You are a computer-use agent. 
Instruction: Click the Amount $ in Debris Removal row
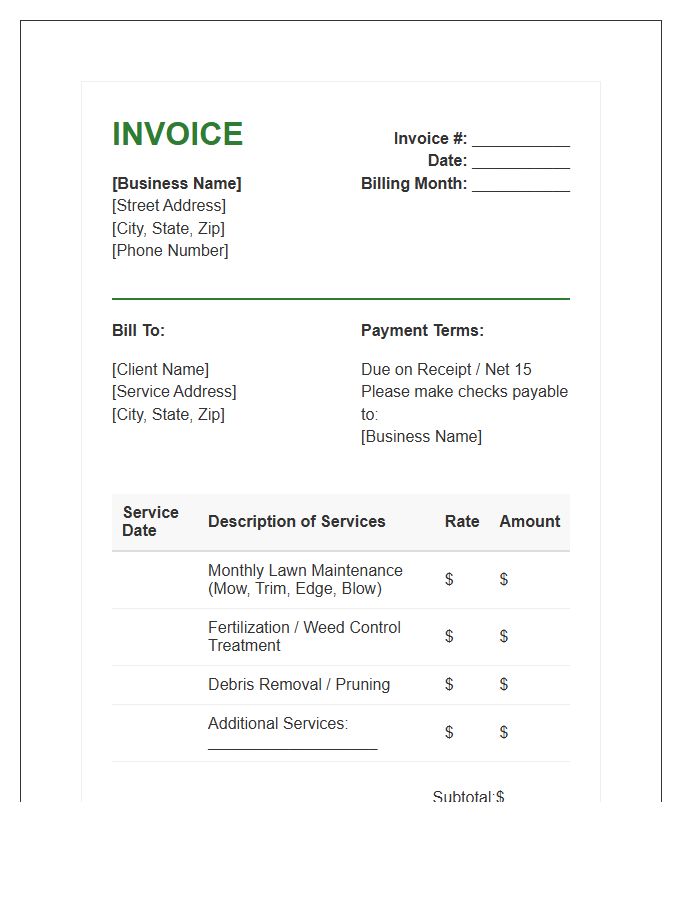tap(504, 684)
